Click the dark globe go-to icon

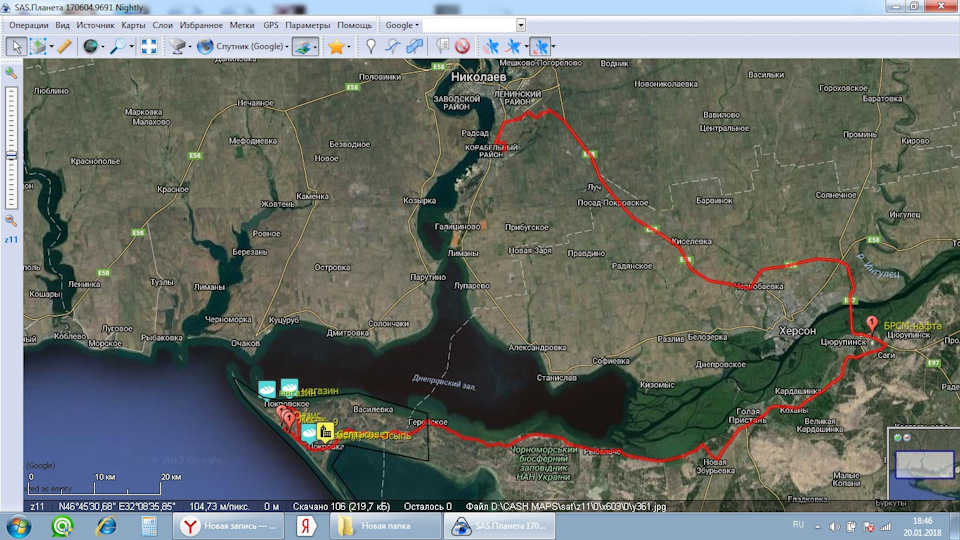(91, 46)
